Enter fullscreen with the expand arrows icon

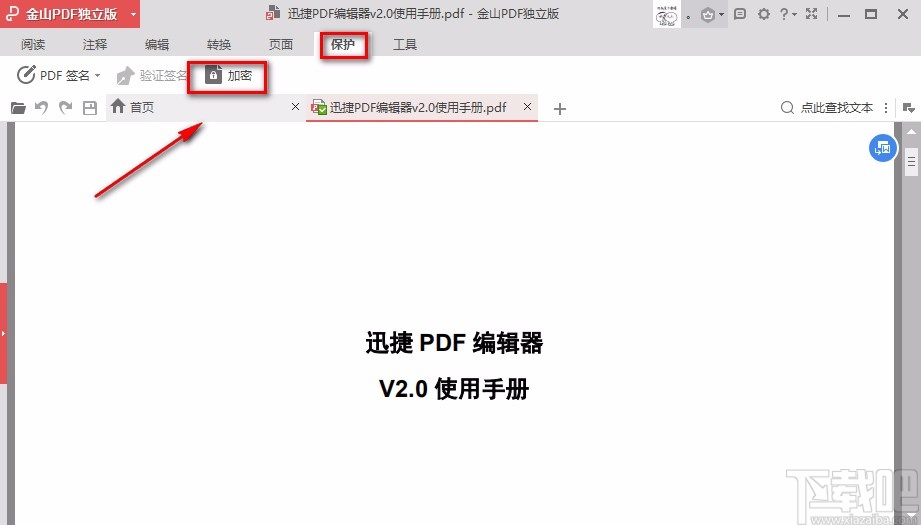click(812, 14)
